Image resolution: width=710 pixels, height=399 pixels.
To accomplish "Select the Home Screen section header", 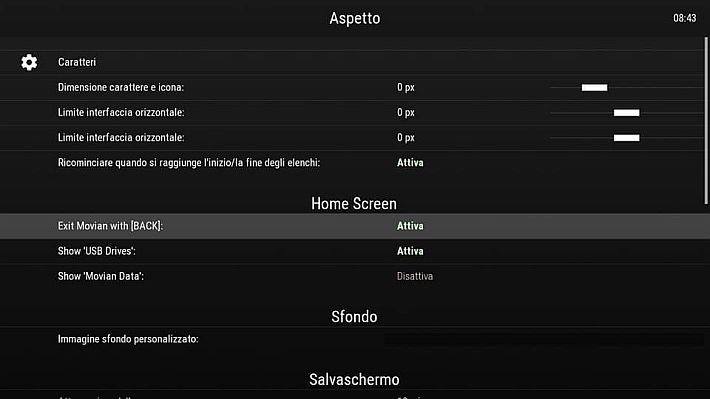I will [354, 204].
